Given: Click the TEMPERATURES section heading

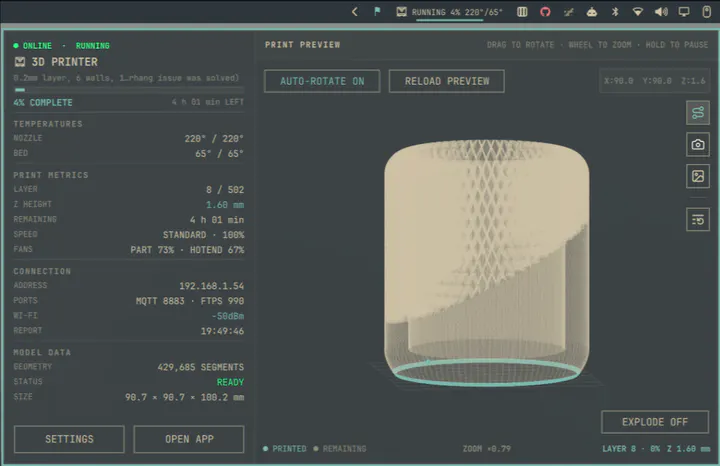Looking at the screenshot, I should 48,124.
